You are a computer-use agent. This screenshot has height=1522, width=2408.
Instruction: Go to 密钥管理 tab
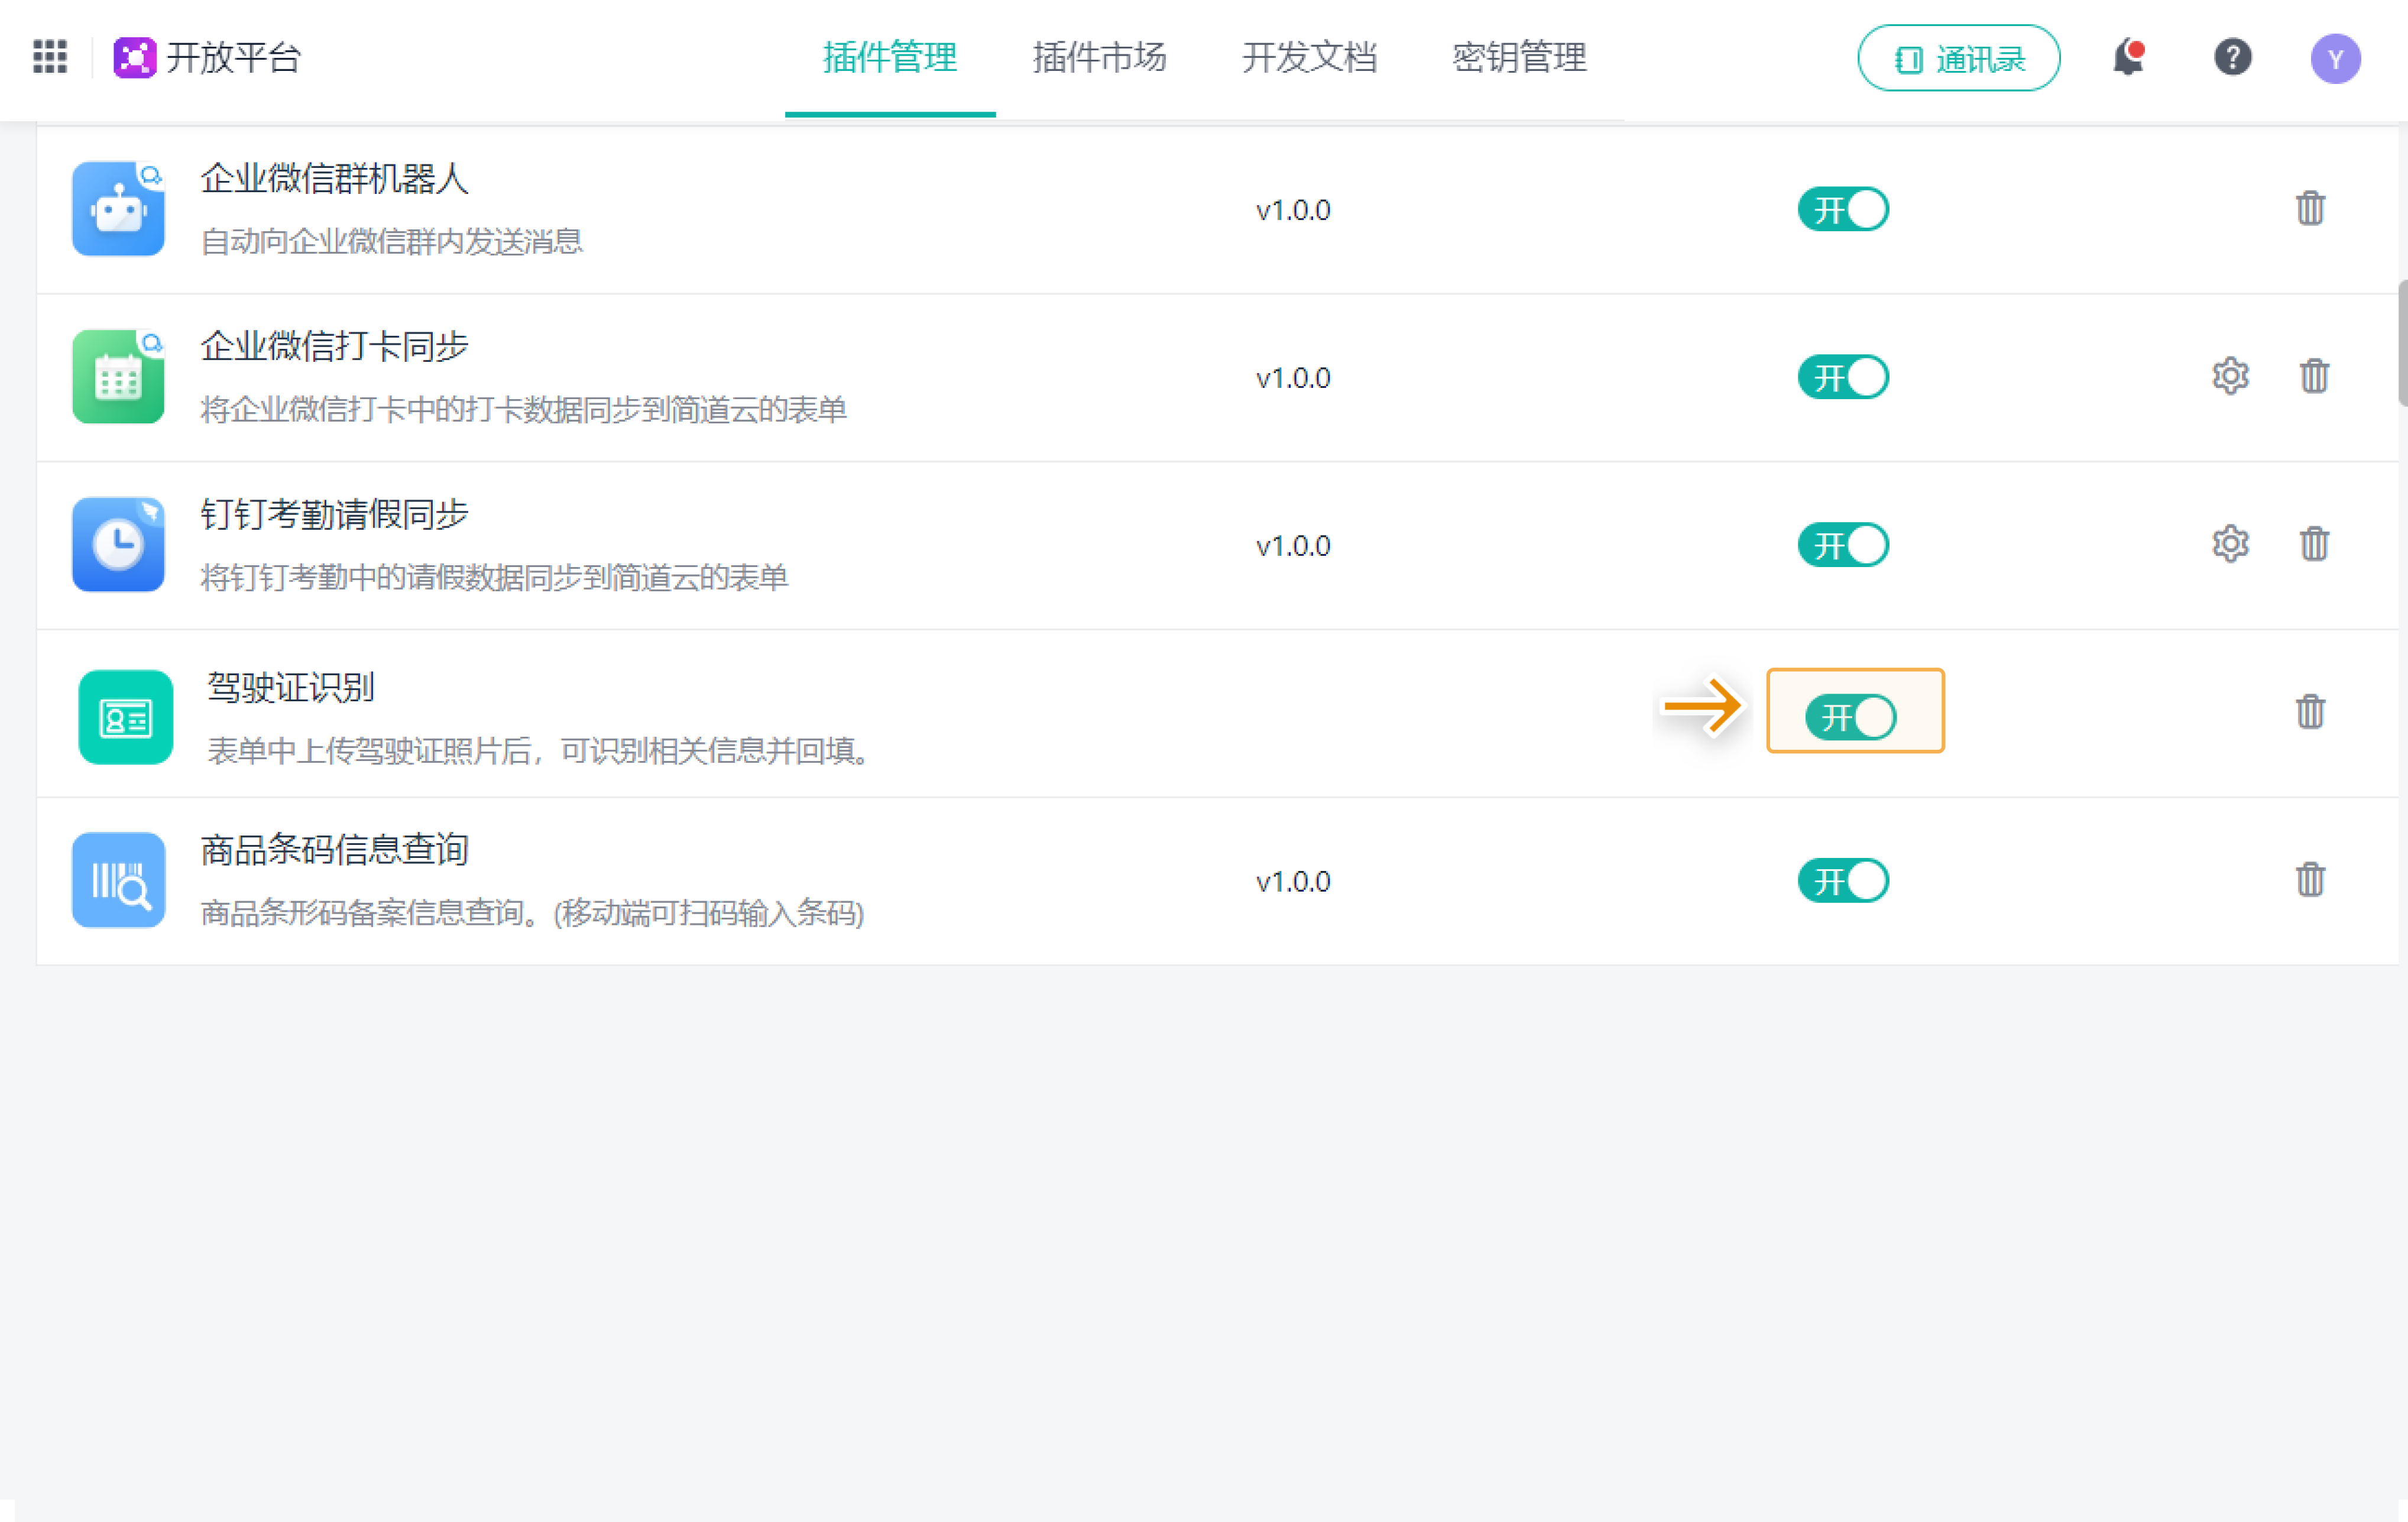(x=1519, y=58)
